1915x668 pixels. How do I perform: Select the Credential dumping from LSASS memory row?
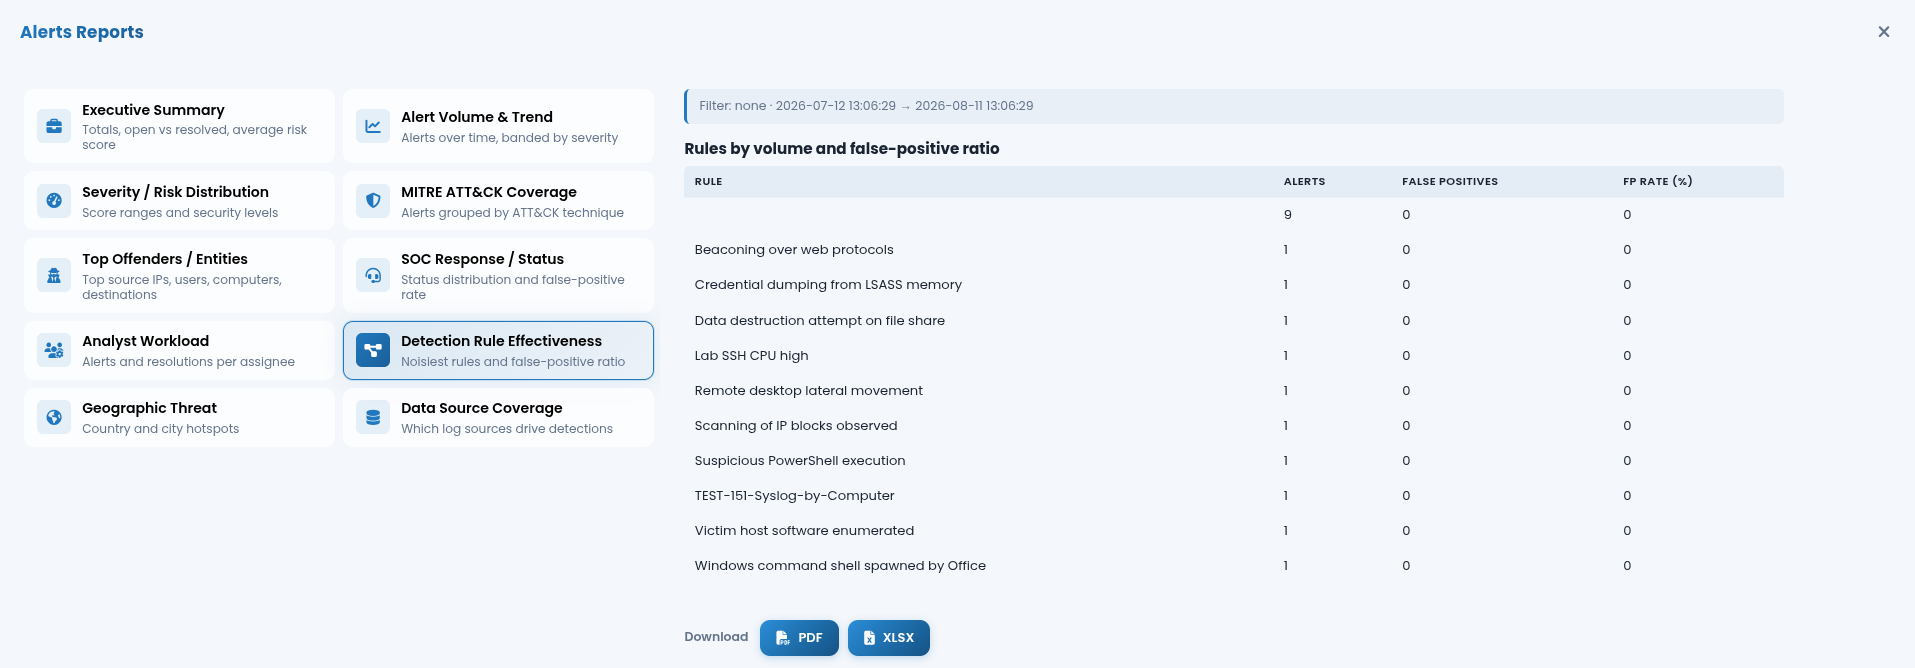click(1233, 285)
